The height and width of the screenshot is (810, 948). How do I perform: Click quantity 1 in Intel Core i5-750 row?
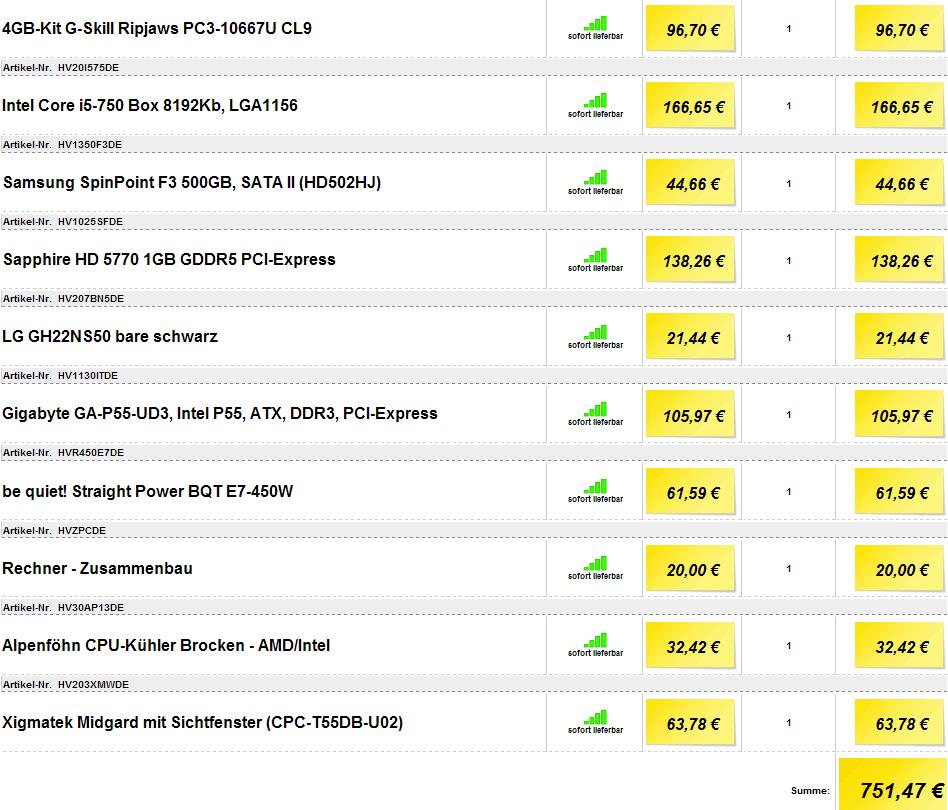pyautogui.click(x=789, y=106)
